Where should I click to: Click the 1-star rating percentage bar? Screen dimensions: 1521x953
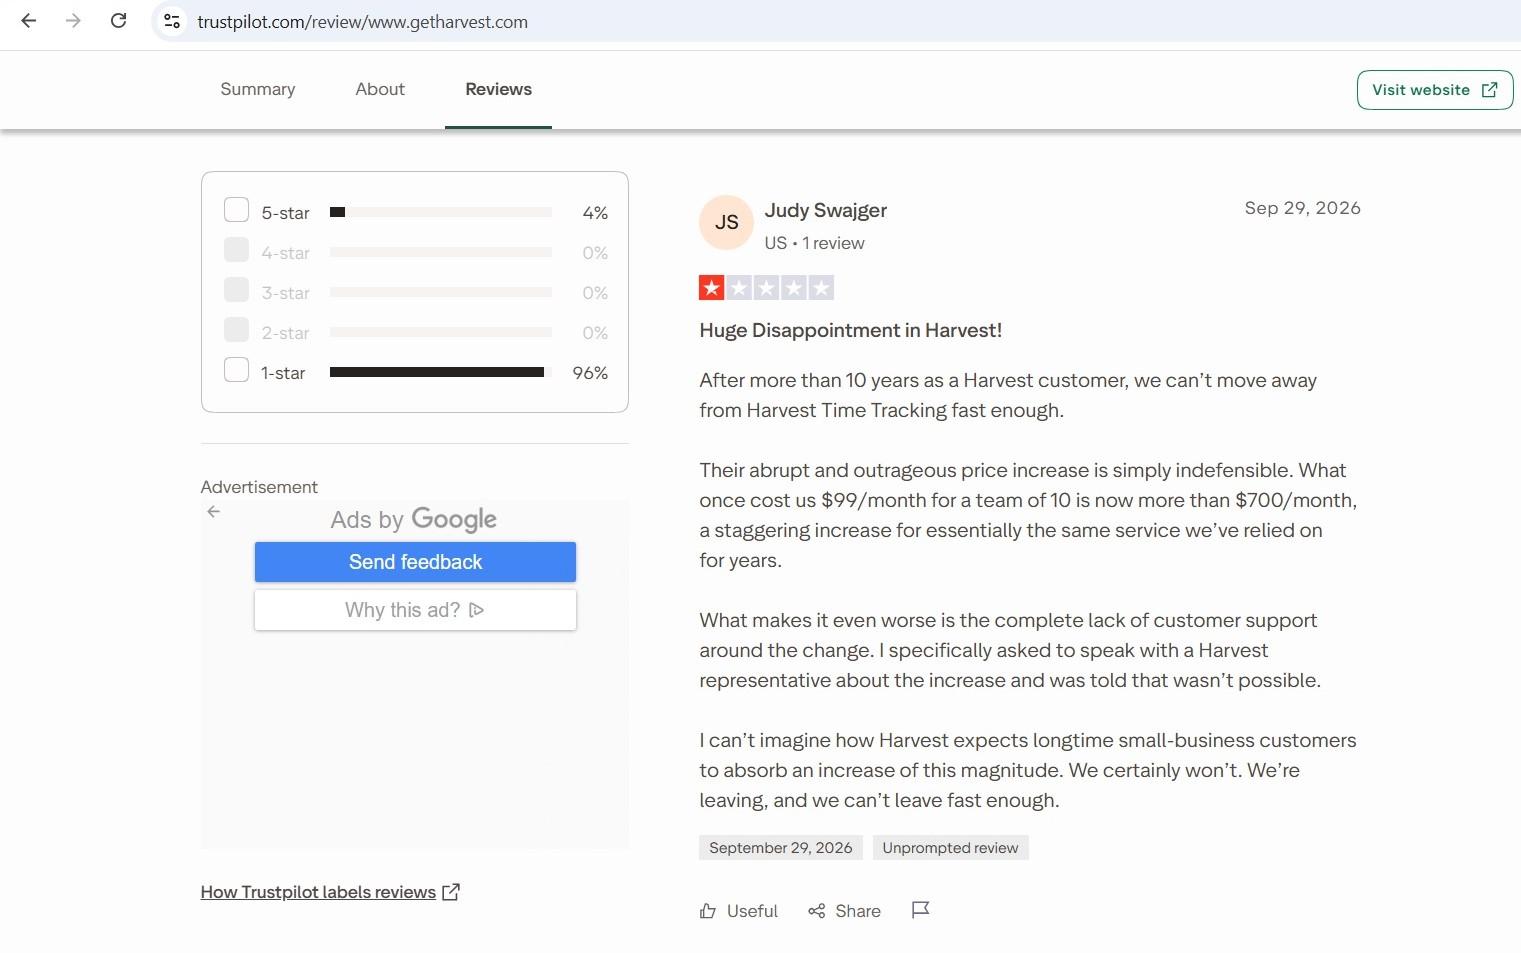click(x=441, y=372)
